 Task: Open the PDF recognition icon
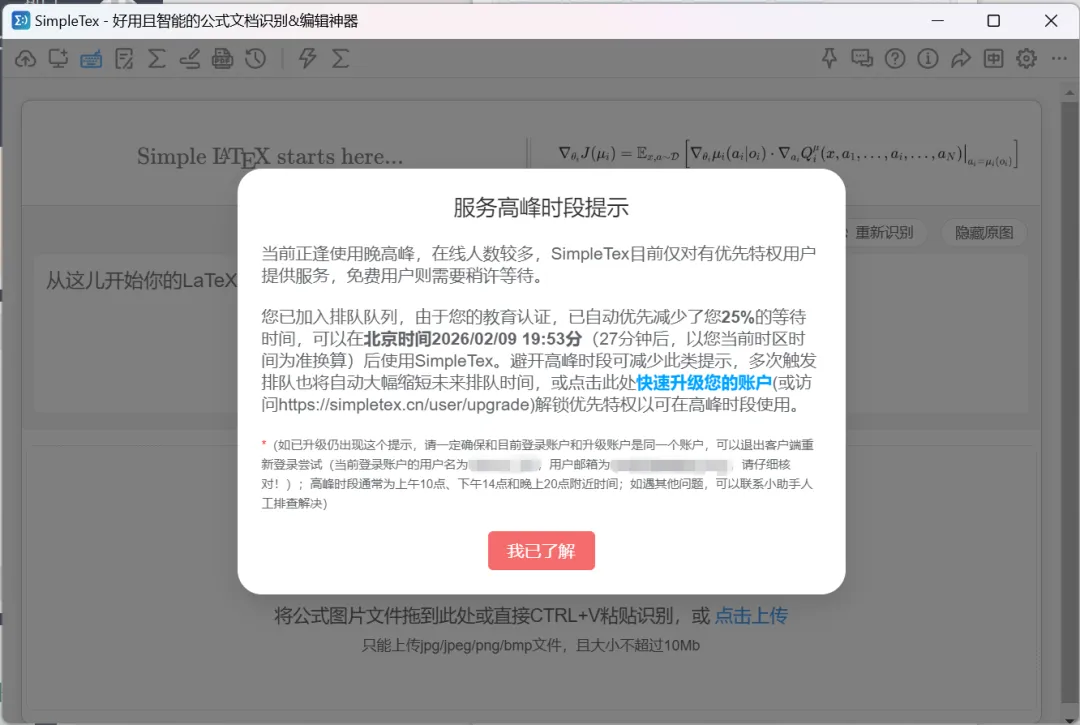pyautogui.click(x=222, y=59)
